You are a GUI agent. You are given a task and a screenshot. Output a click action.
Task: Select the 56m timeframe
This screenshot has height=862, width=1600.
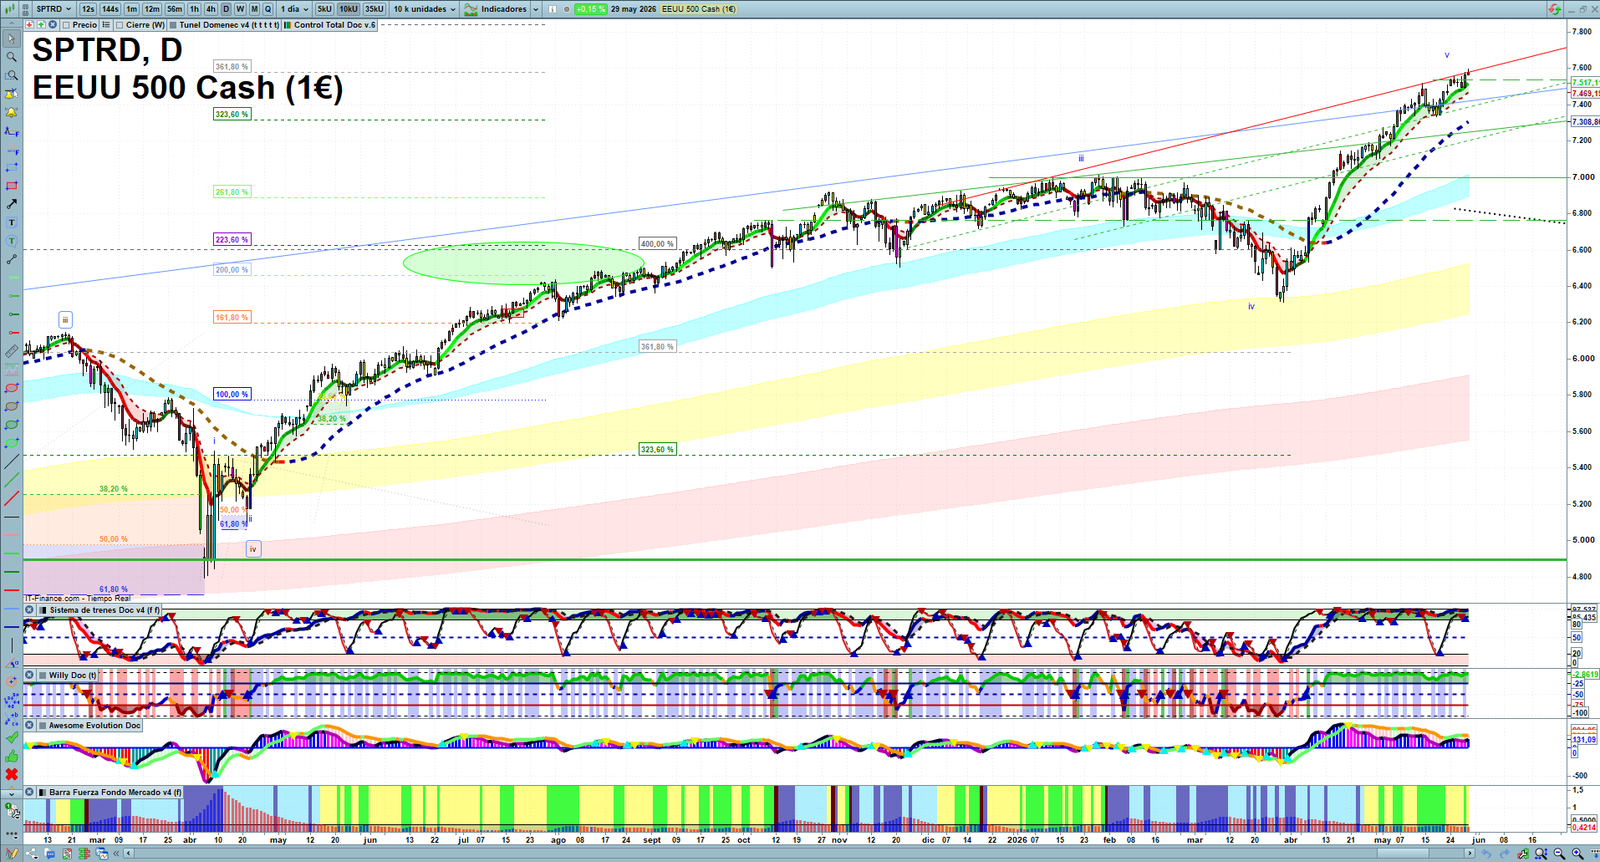pos(174,9)
